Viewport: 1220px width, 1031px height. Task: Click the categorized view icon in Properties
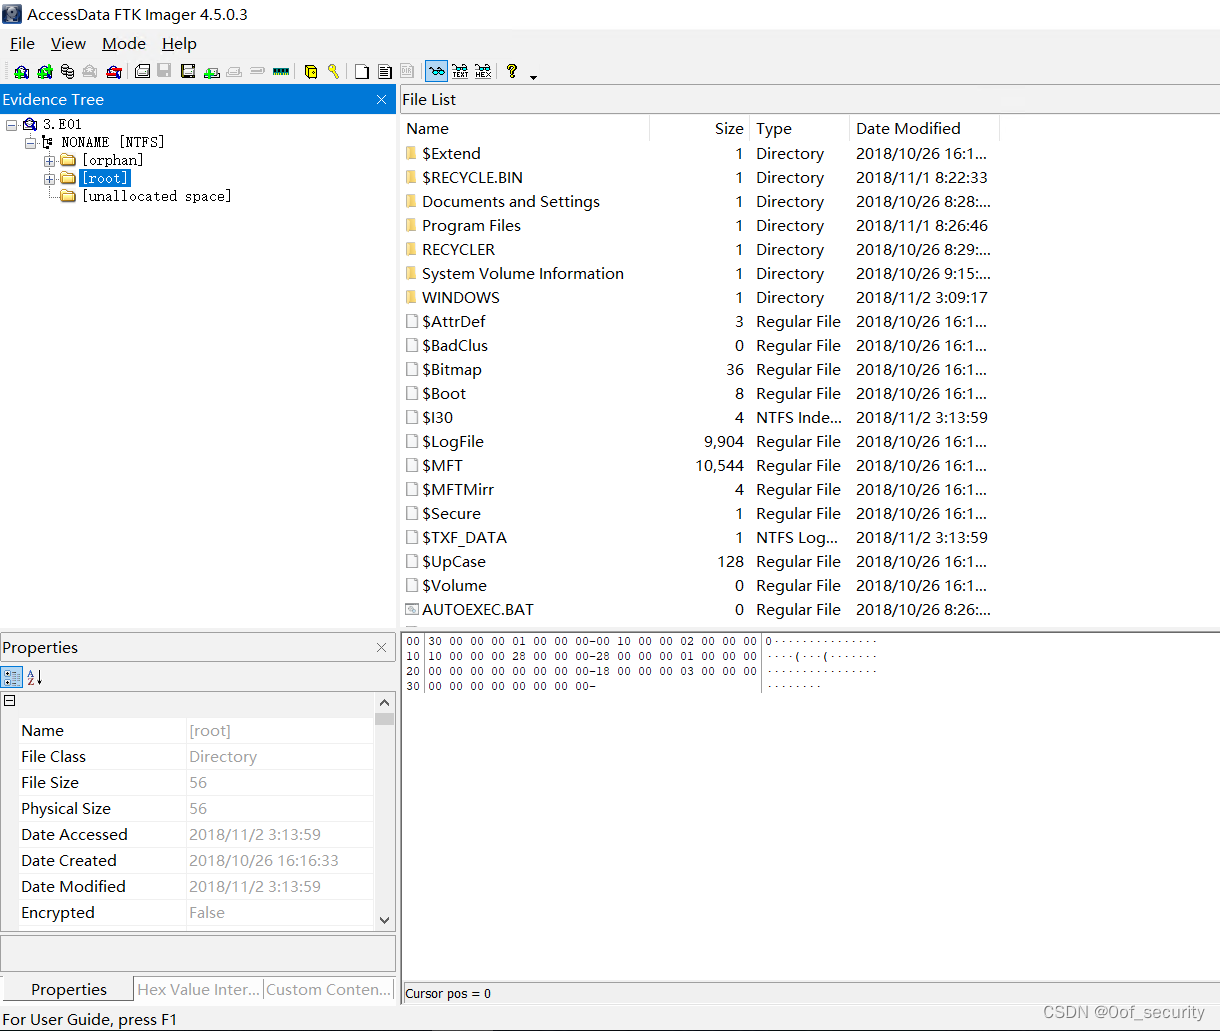click(x=11, y=677)
